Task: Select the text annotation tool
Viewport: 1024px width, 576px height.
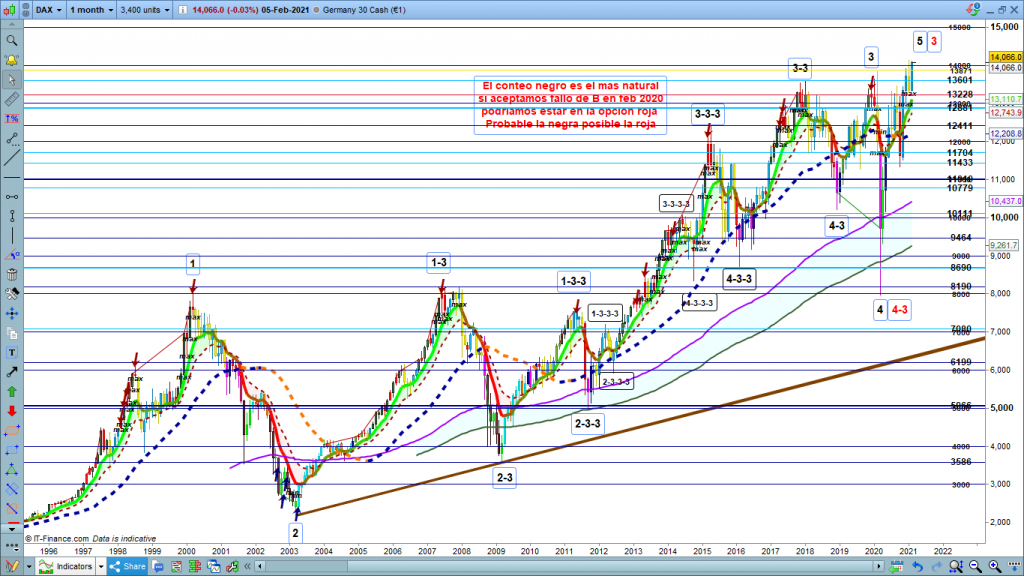Action: point(11,352)
